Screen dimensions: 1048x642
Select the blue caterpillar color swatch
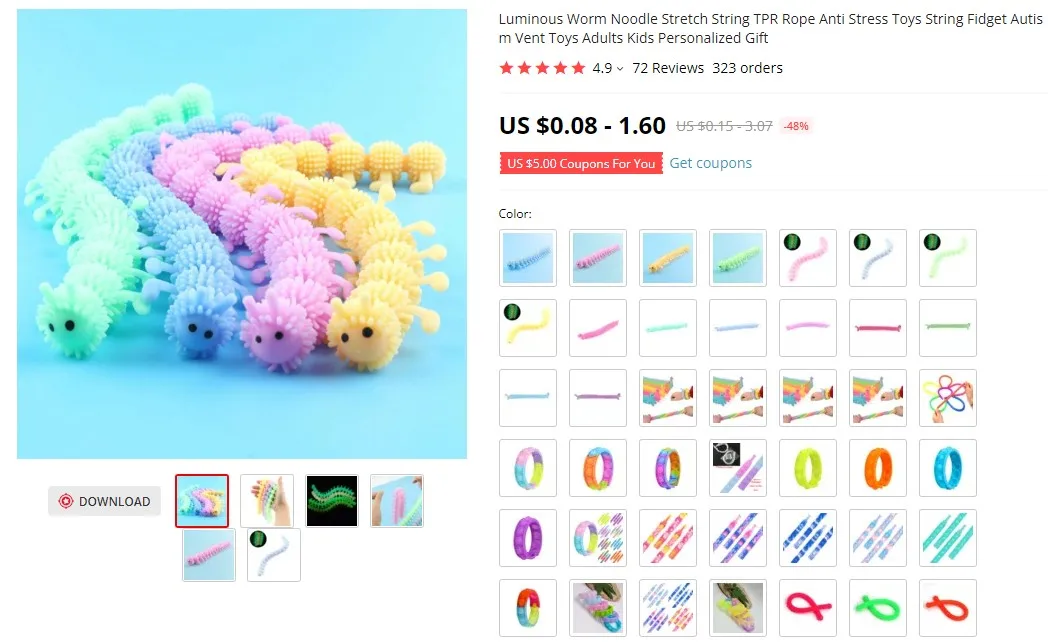coord(528,258)
